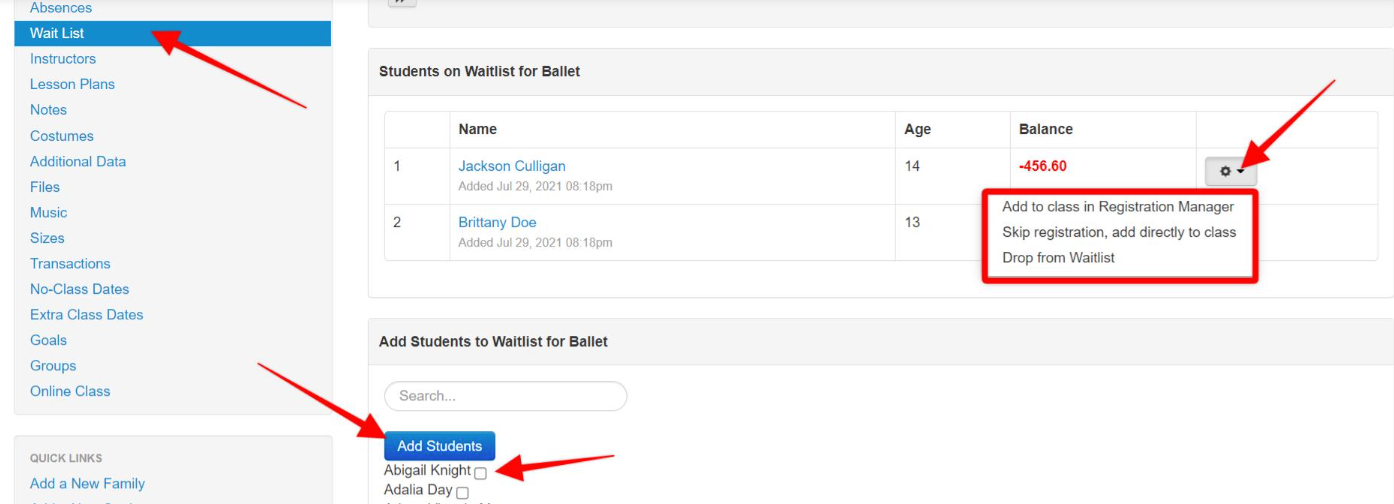Viewport: 1394px width, 504px height.
Task: Choose Drop from Waitlist option
Action: pos(1058,257)
